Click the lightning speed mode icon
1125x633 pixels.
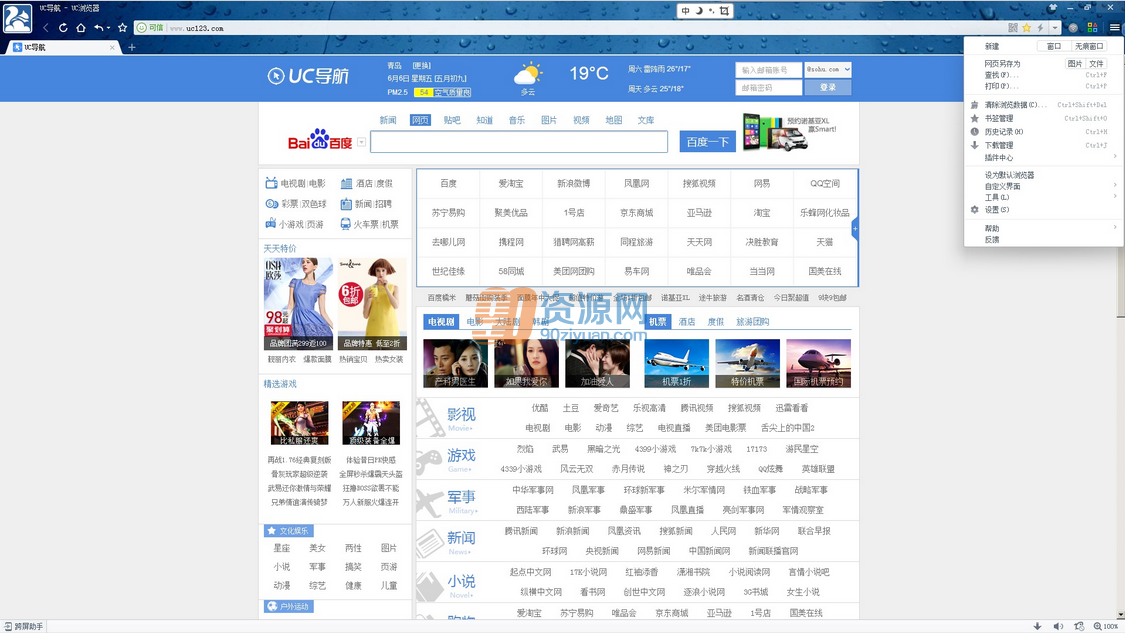(x=1040, y=28)
